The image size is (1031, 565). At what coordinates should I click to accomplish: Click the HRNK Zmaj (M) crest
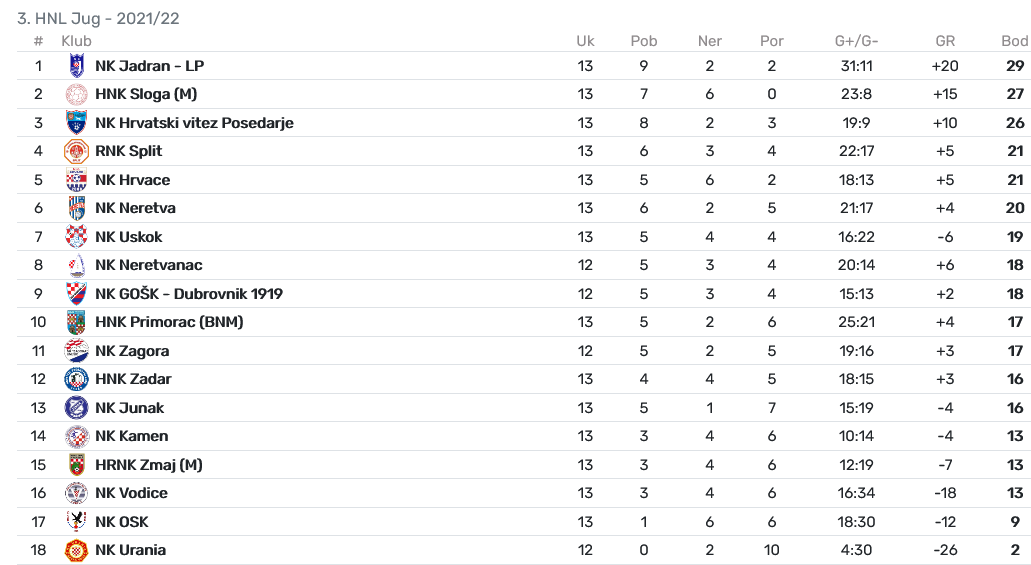(x=76, y=465)
